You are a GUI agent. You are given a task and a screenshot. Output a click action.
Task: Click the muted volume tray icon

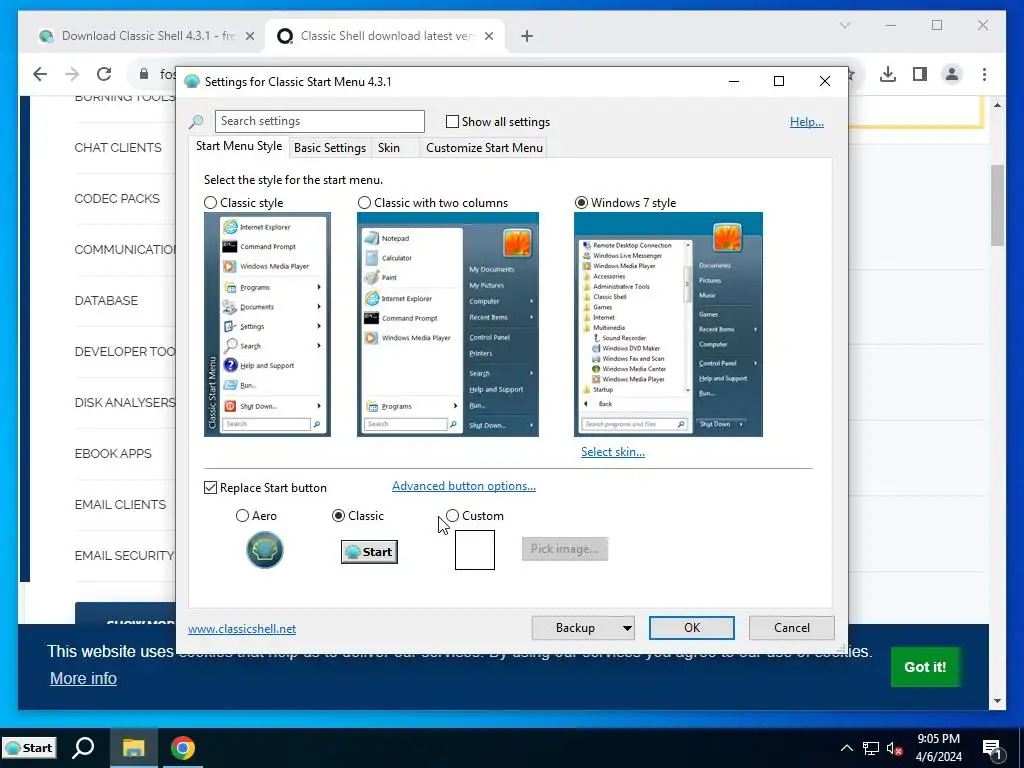click(x=894, y=748)
